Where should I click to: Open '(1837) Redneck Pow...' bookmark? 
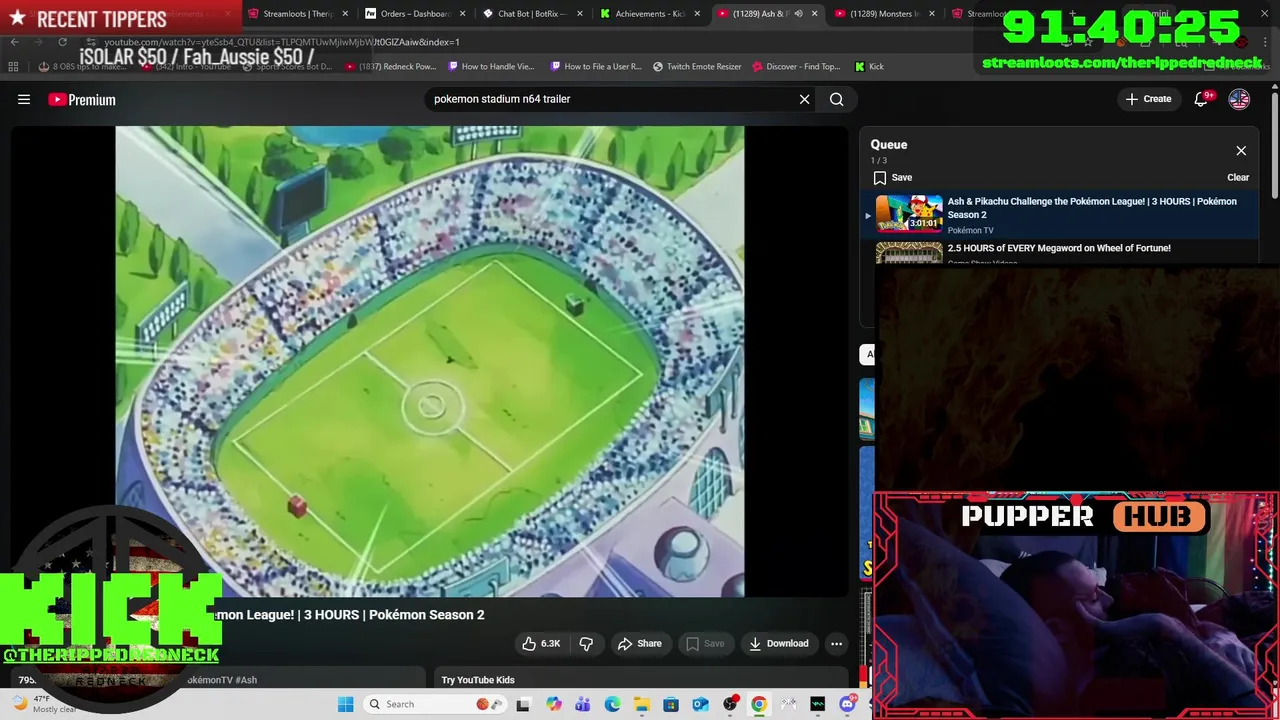point(390,67)
